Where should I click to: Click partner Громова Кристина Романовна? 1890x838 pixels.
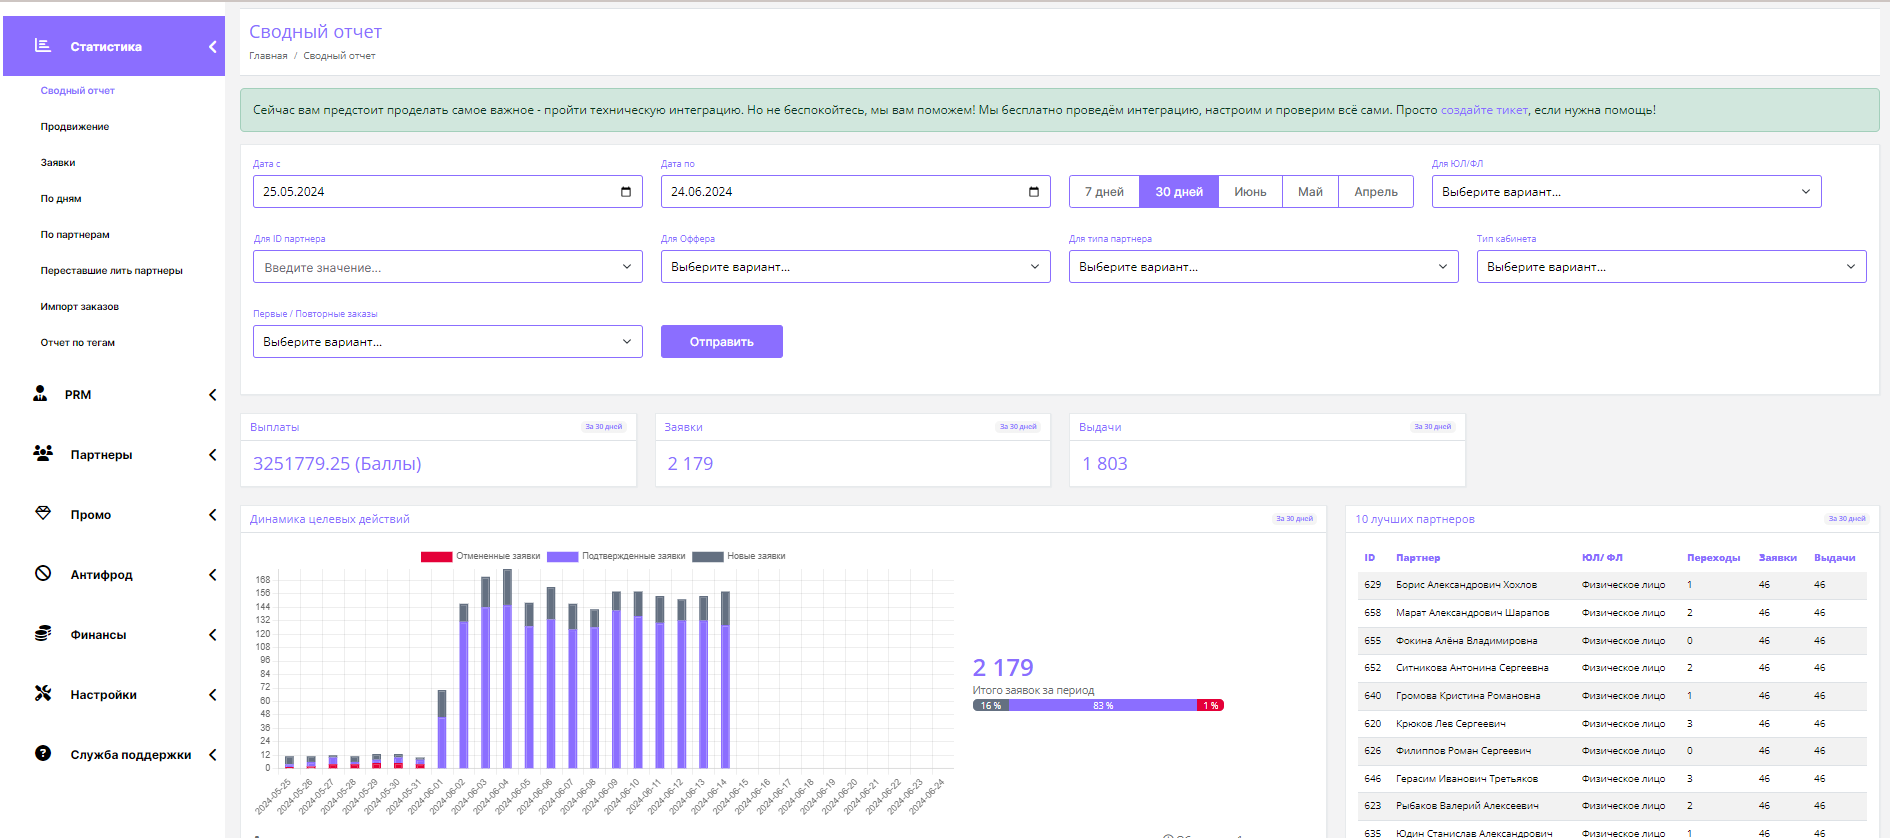(x=1468, y=696)
